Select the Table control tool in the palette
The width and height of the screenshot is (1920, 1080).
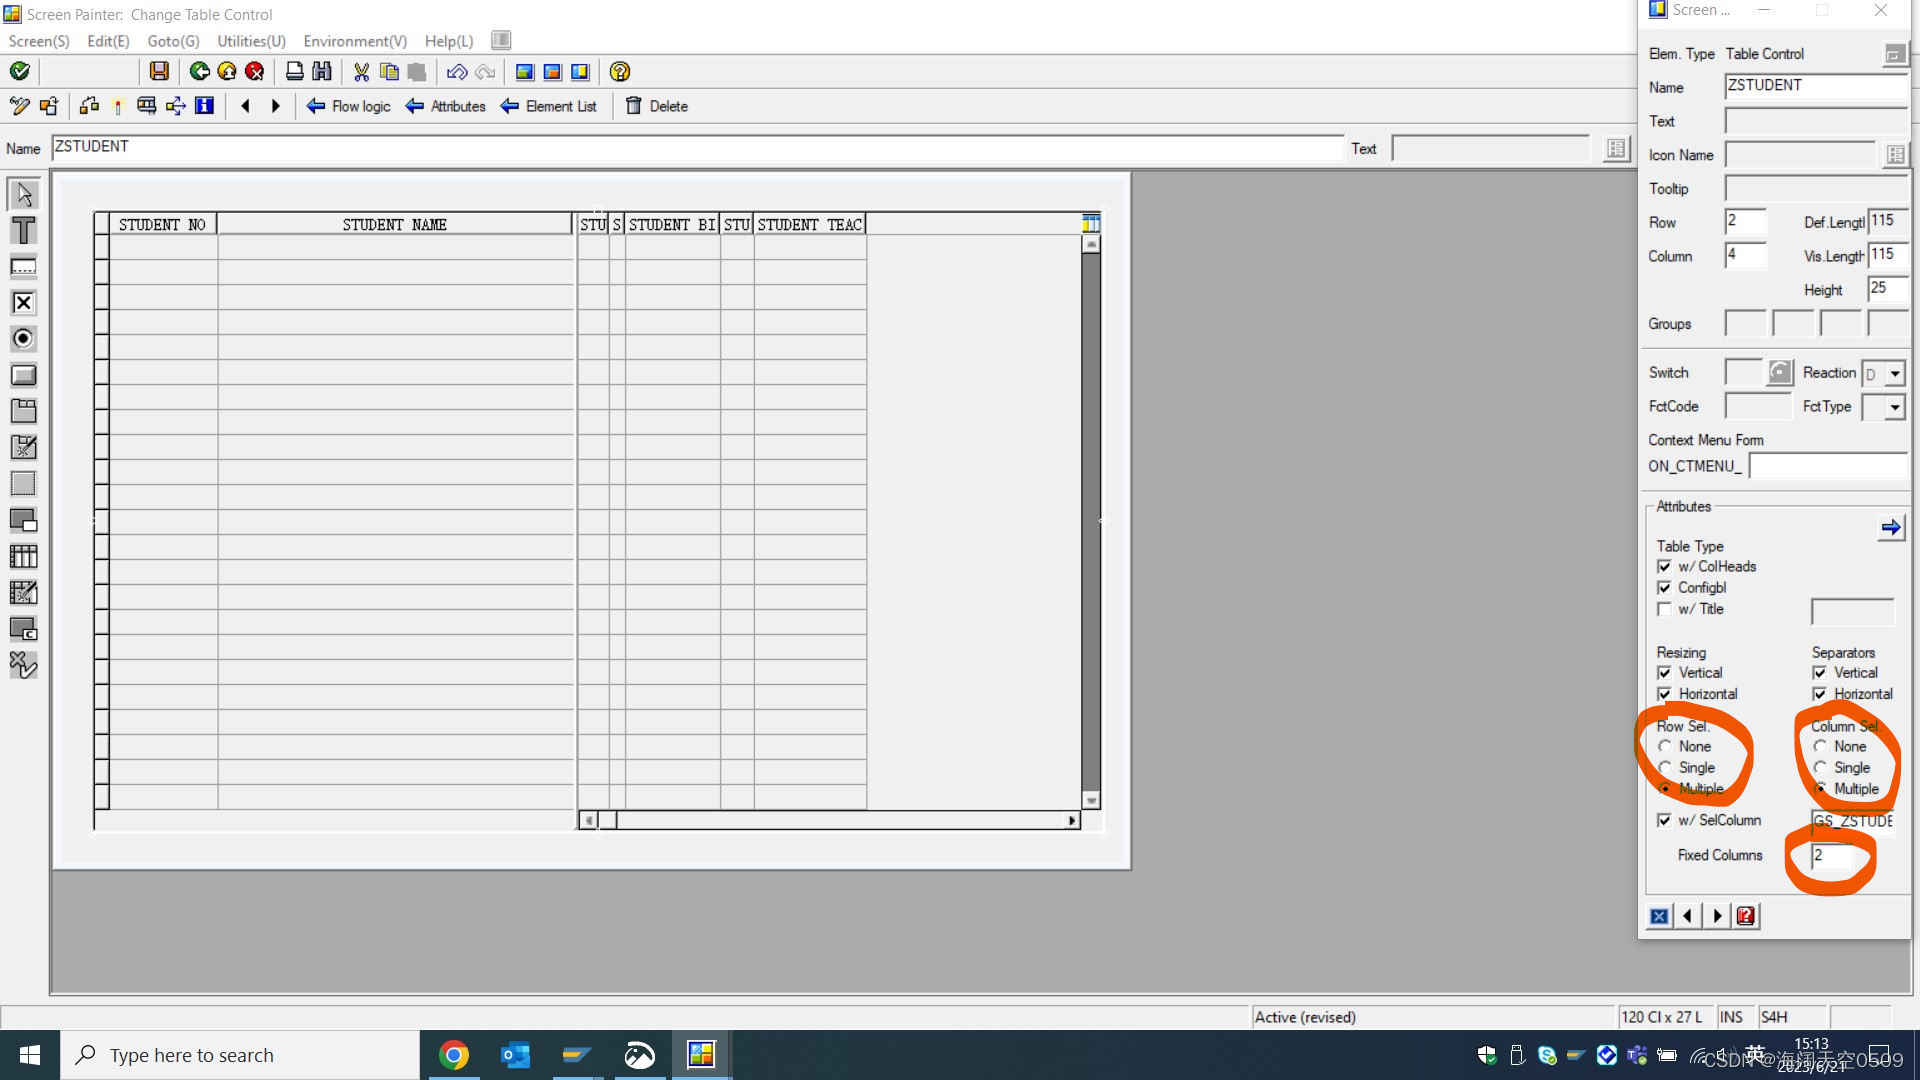[x=23, y=556]
